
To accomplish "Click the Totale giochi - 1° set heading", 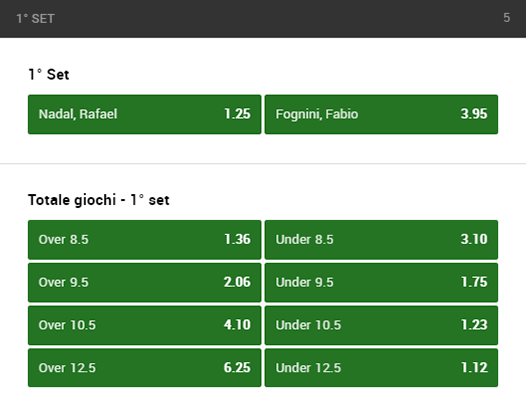I will coord(99,200).
